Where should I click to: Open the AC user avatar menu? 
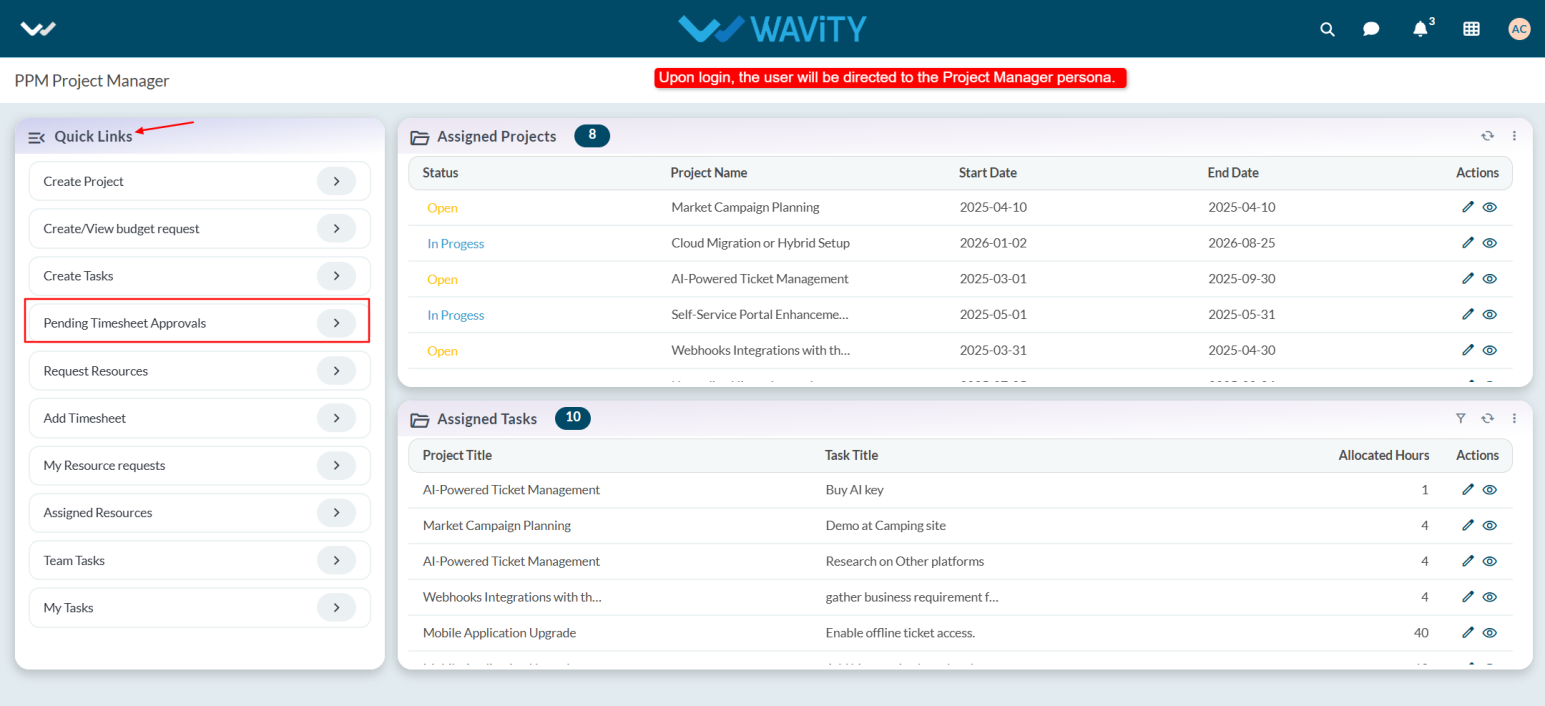1519,29
